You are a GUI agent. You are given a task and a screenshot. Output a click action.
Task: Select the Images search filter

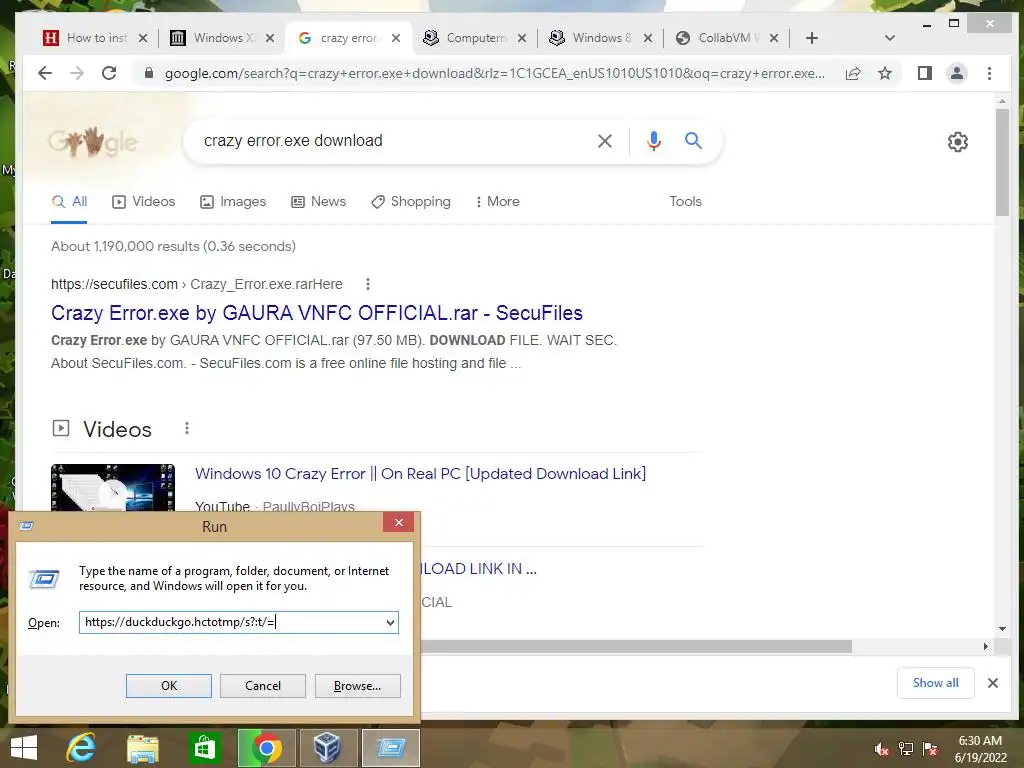[233, 202]
